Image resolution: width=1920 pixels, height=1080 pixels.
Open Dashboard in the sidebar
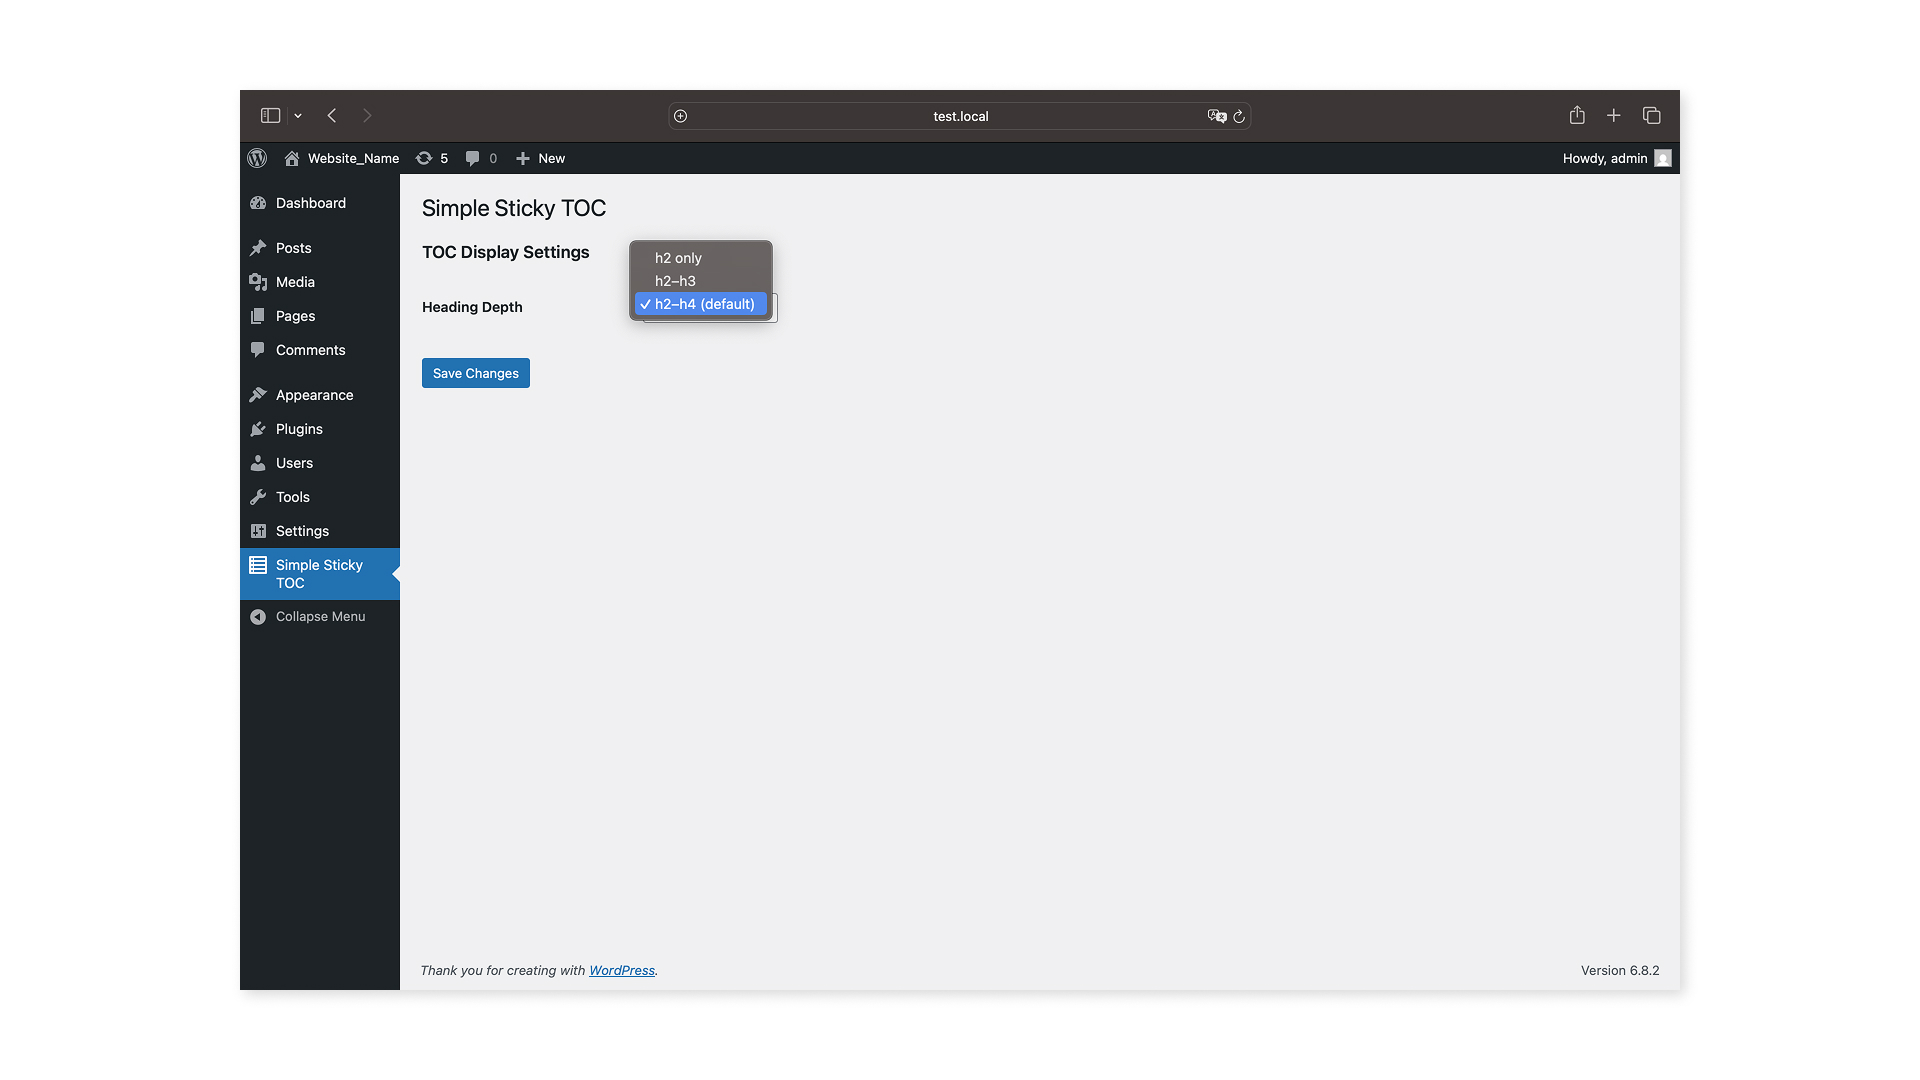tap(320, 203)
